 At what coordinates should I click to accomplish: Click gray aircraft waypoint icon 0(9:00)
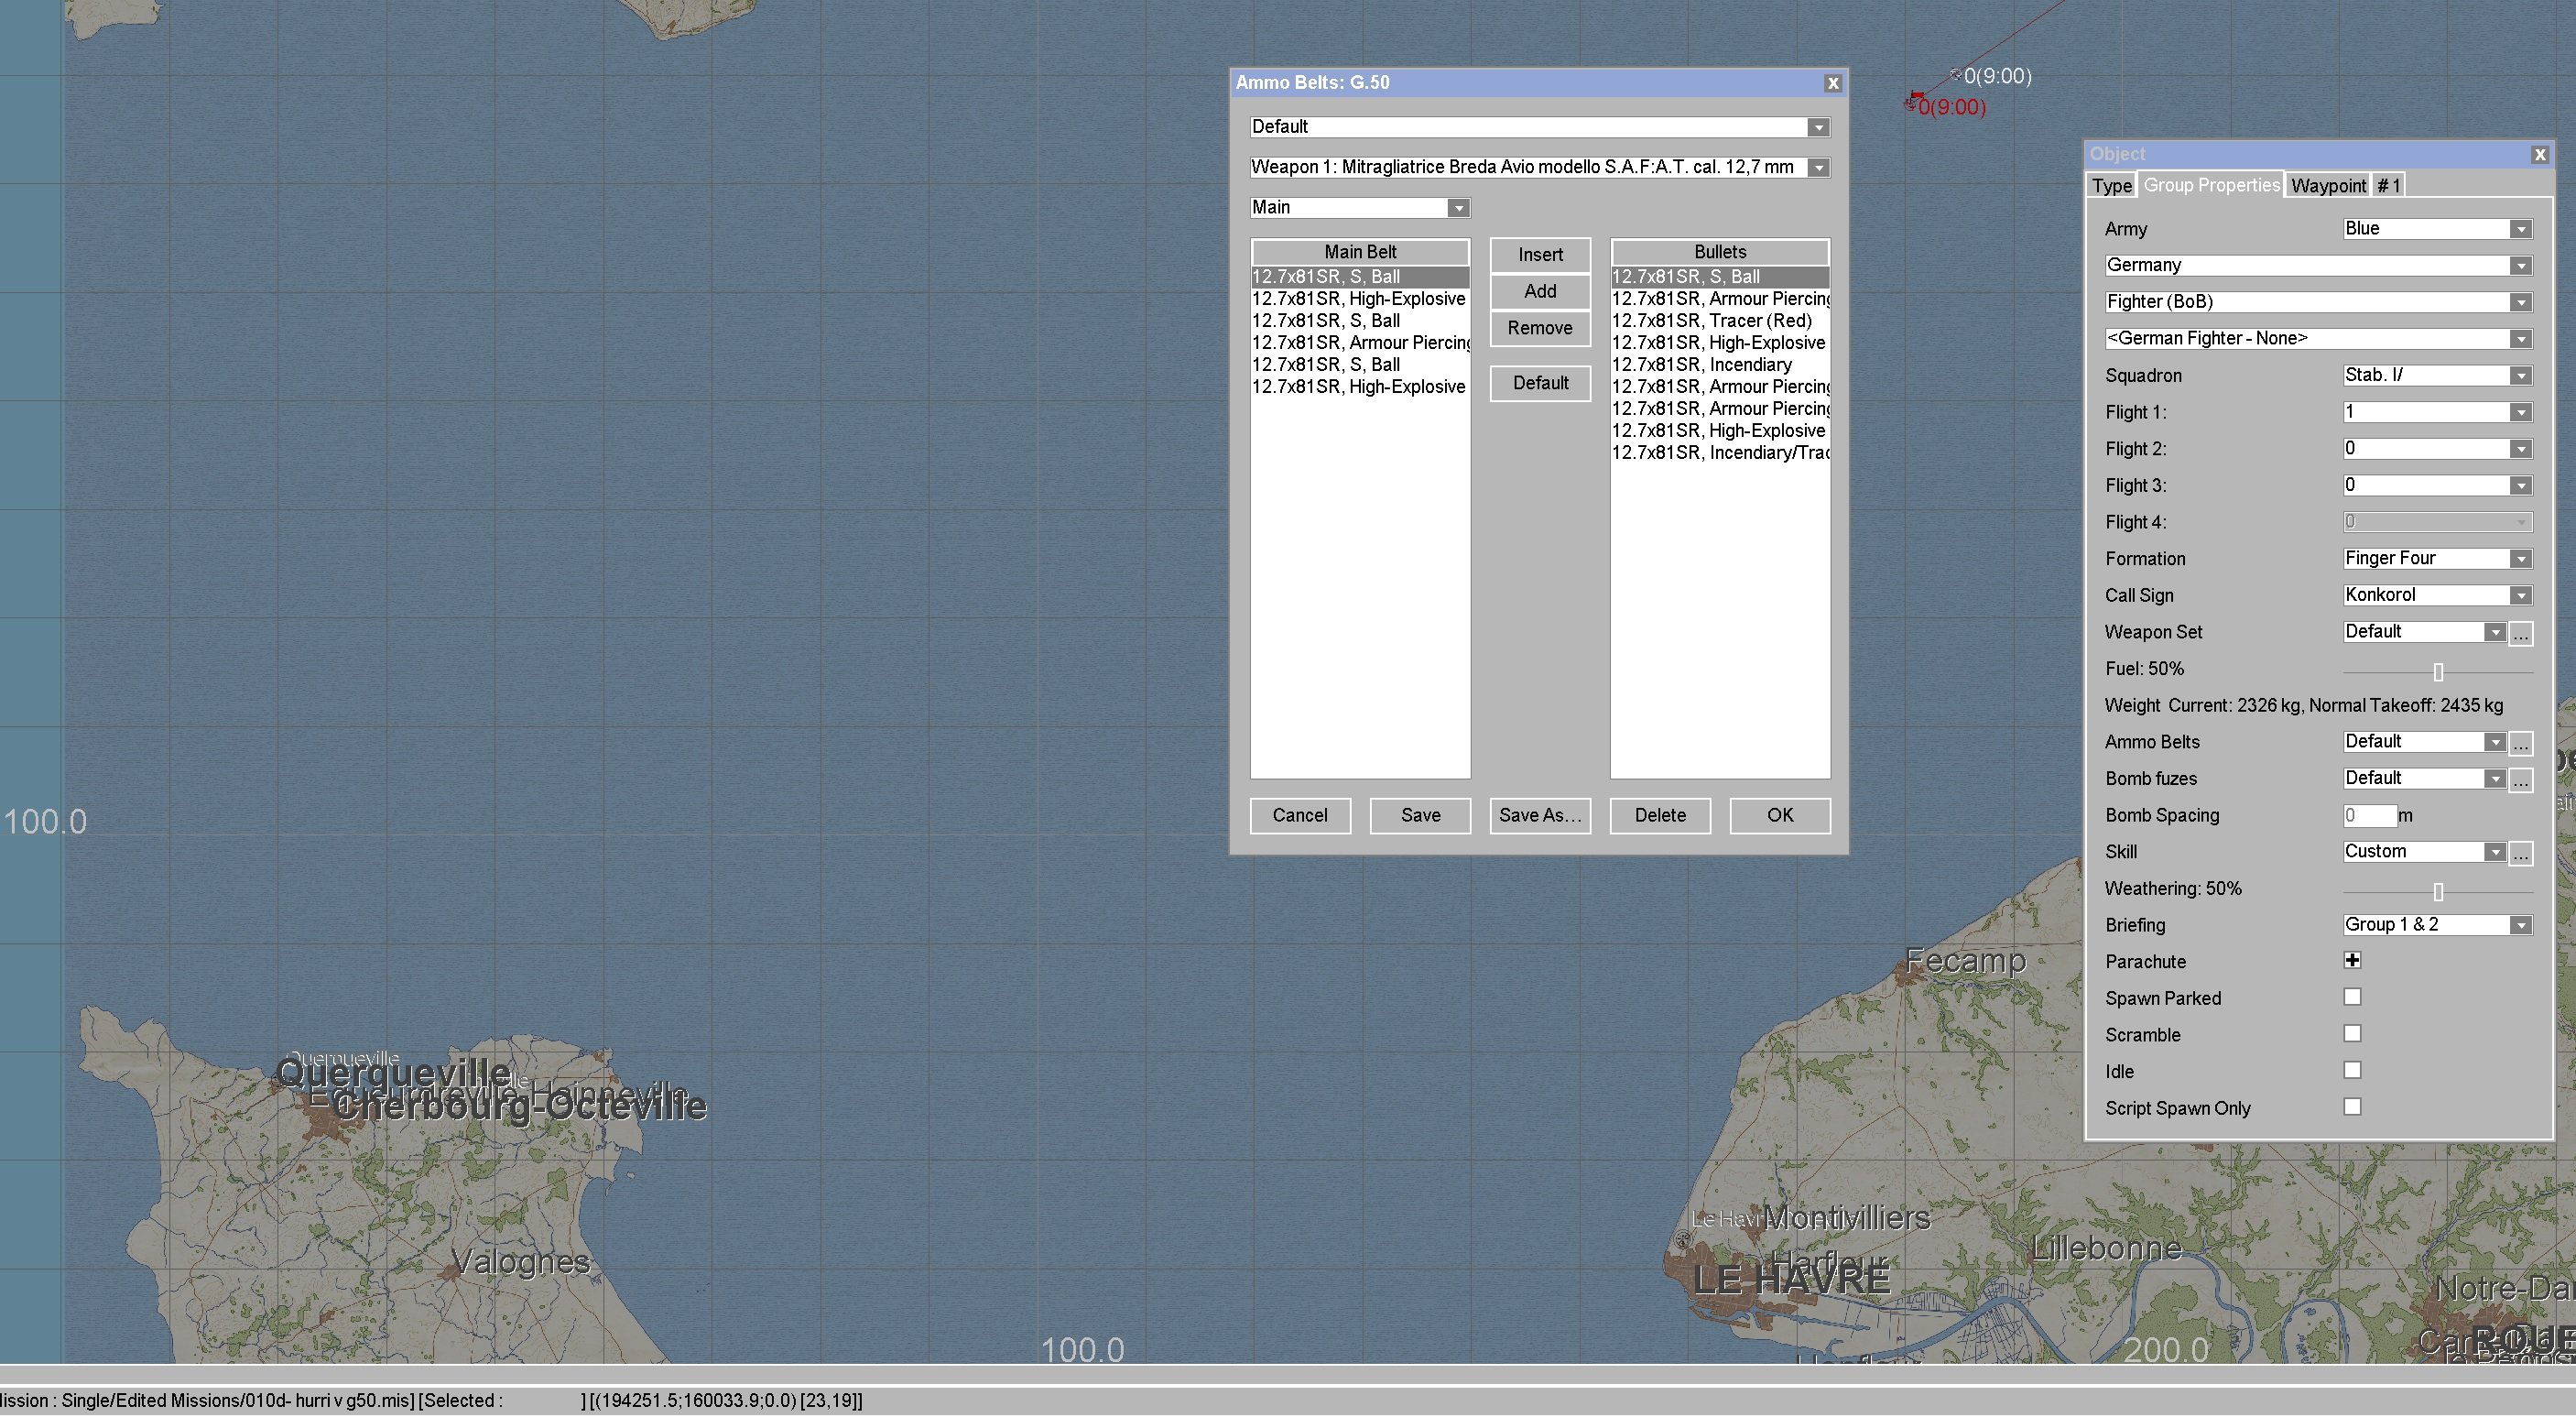(1956, 75)
